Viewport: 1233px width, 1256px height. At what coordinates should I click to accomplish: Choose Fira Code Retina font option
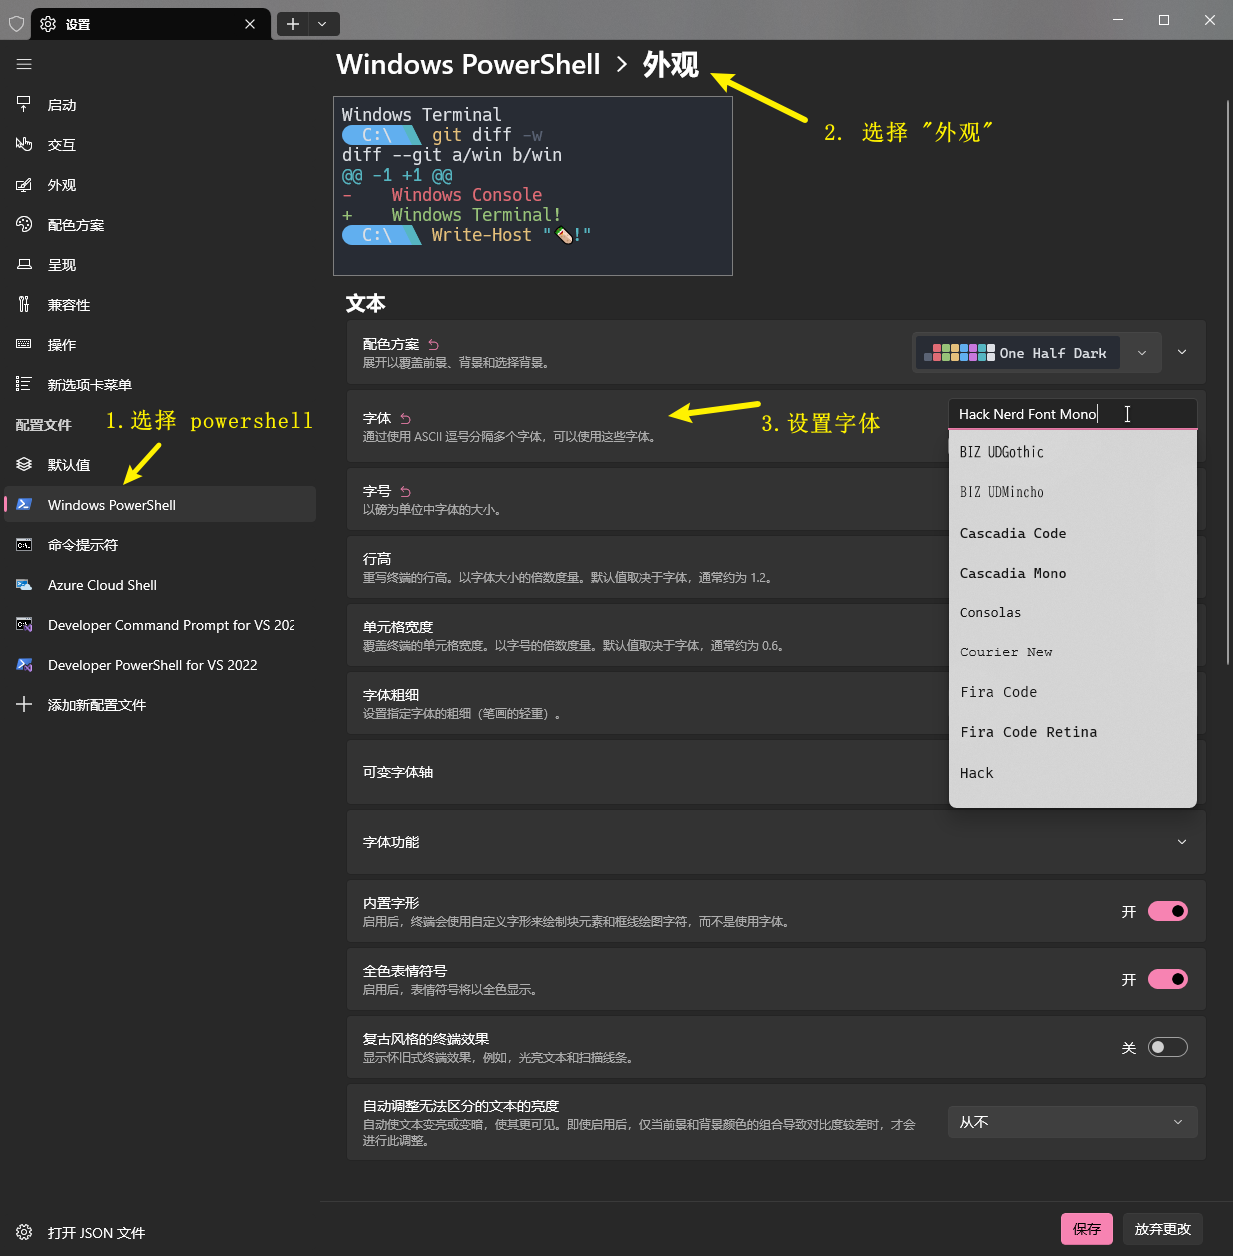tap(1028, 732)
